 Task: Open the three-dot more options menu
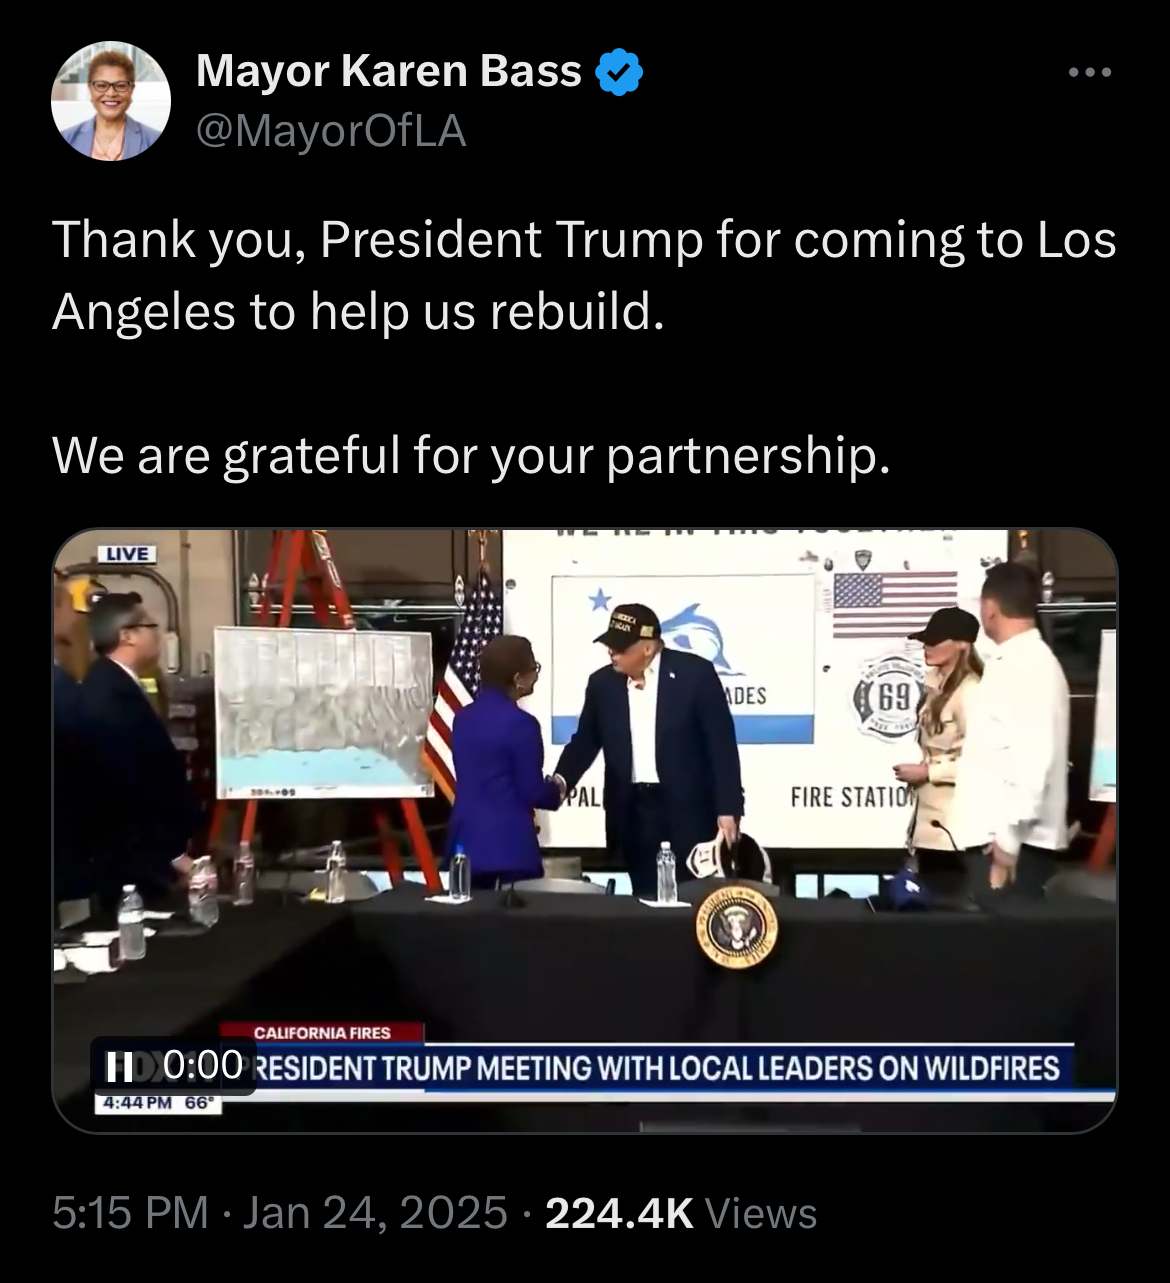coord(1089,73)
